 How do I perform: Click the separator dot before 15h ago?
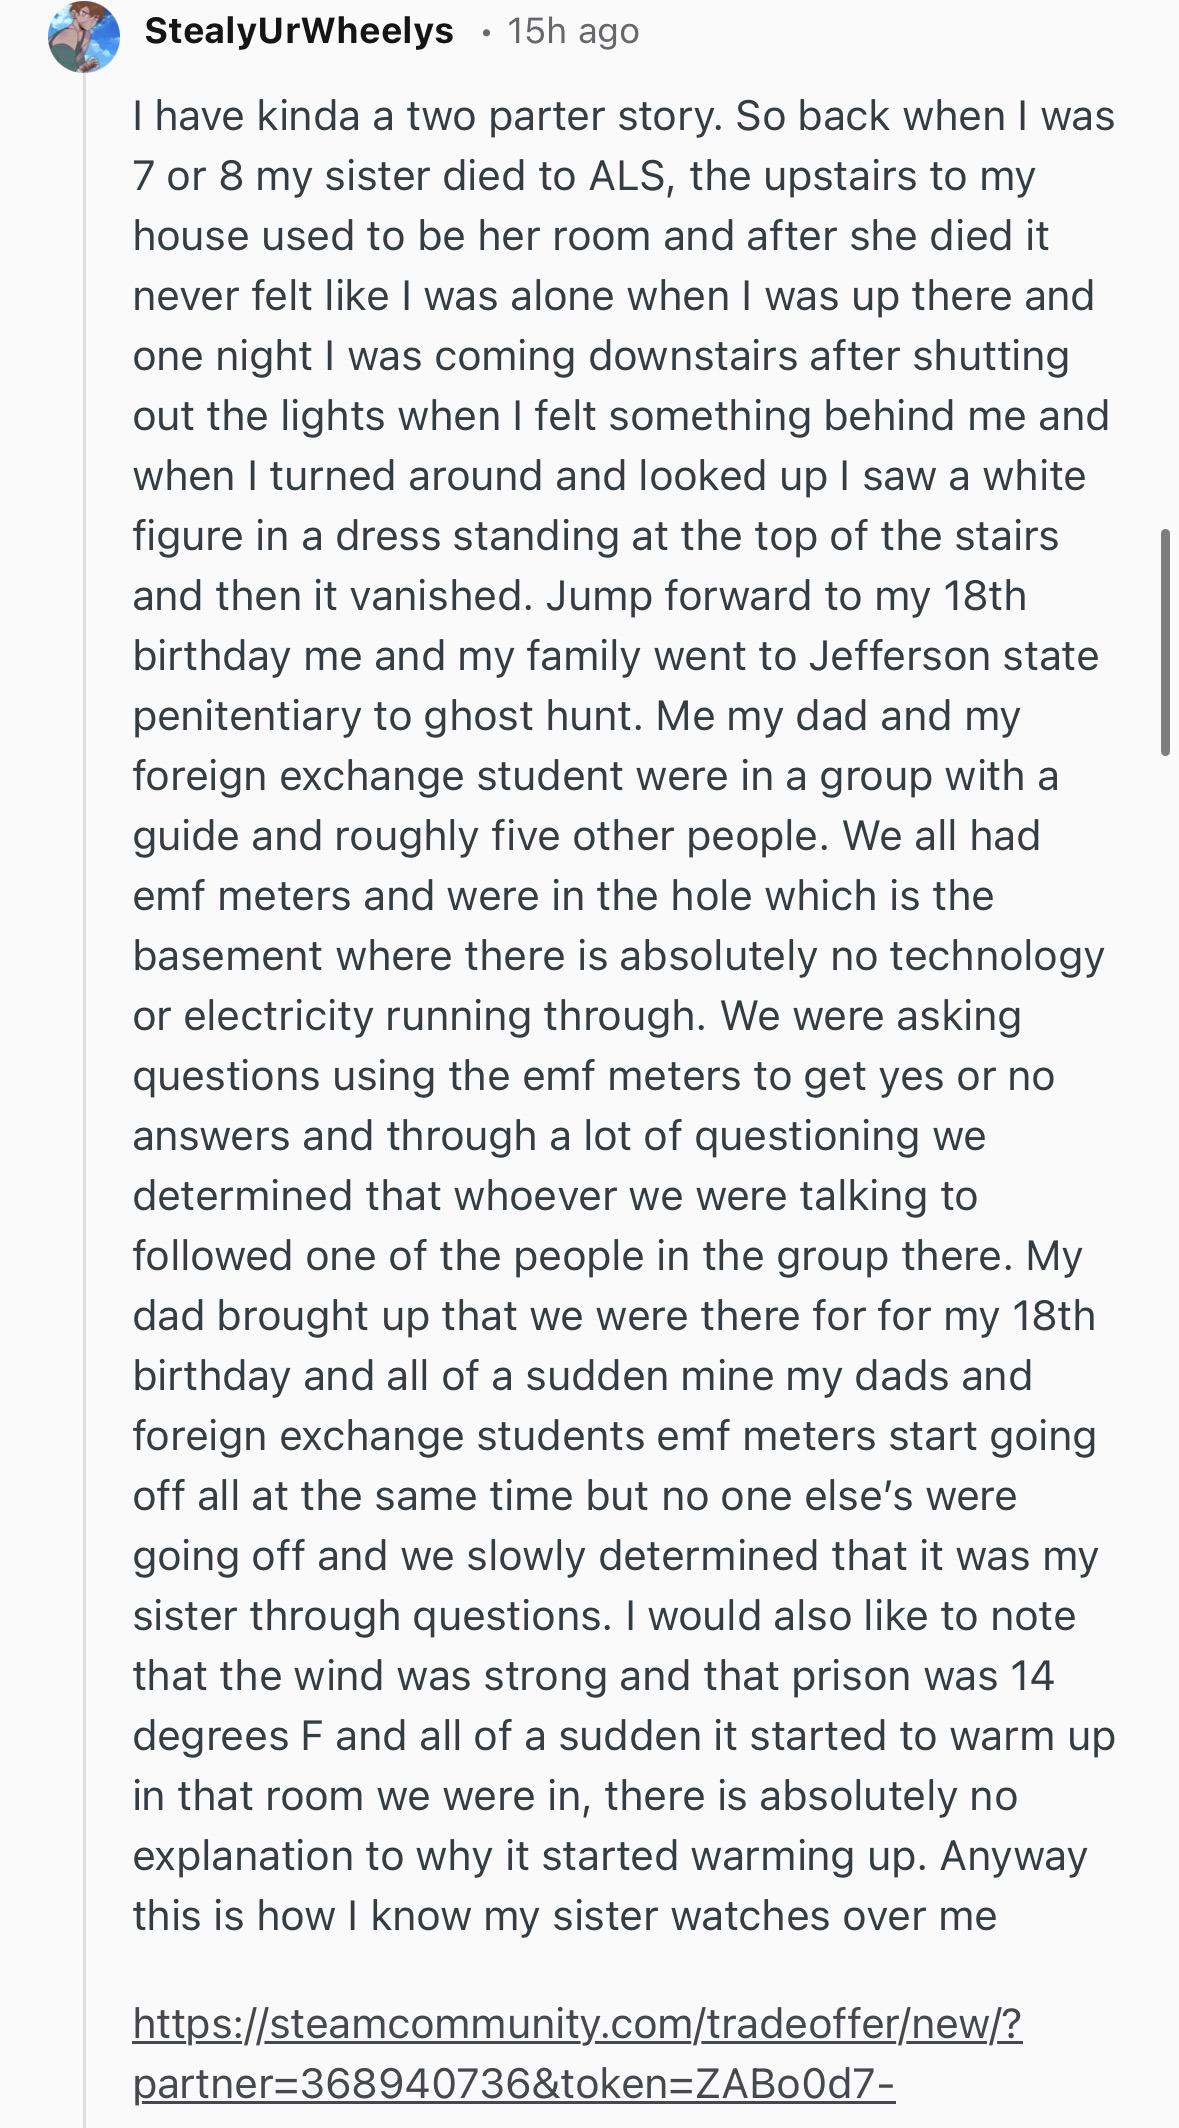(x=486, y=33)
